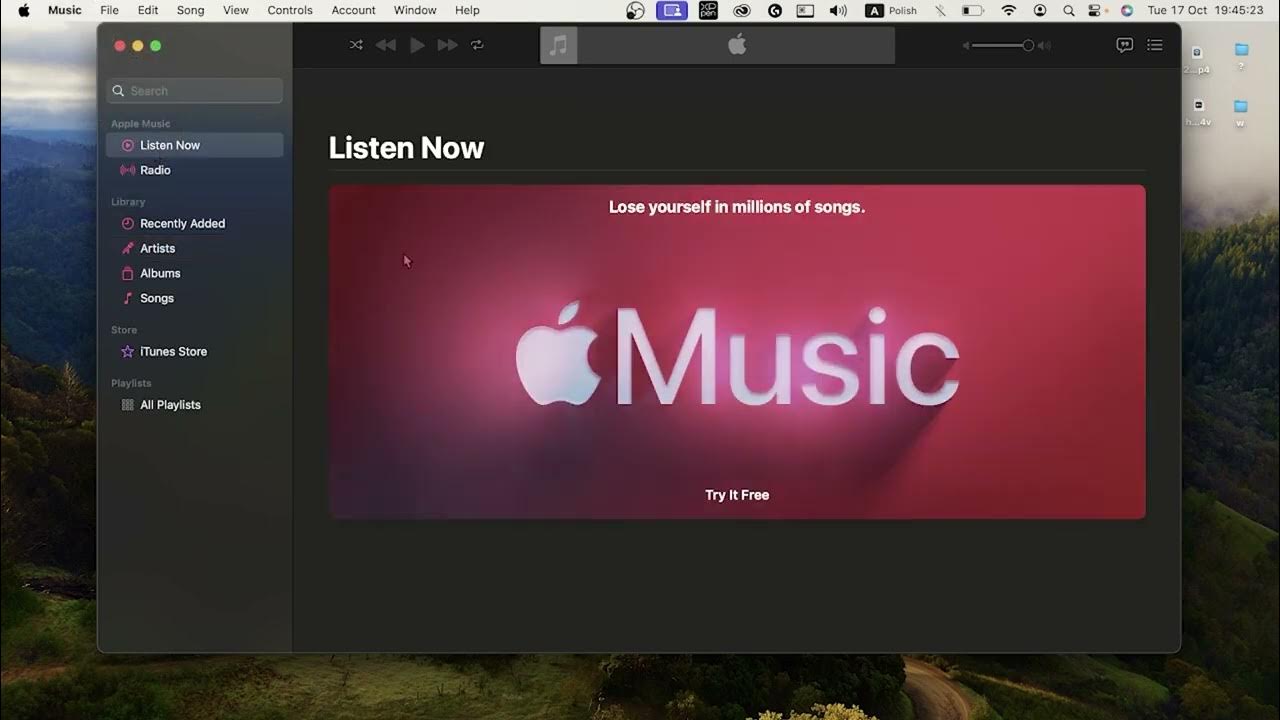
Task: Open All Playlists
Action: (171, 404)
